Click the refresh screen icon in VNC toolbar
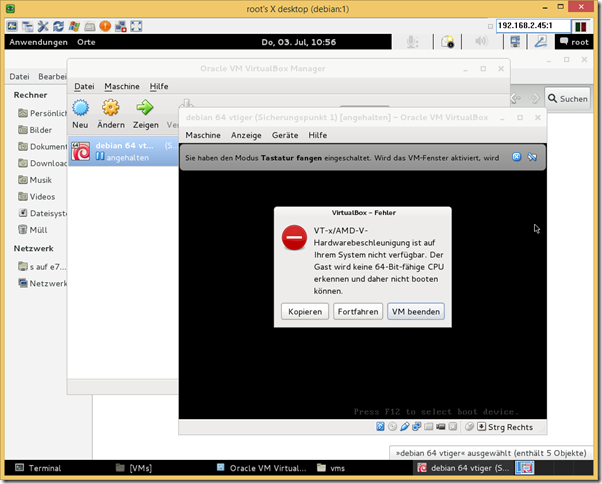This screenshot has width=602, height=484. pos(58,26)
